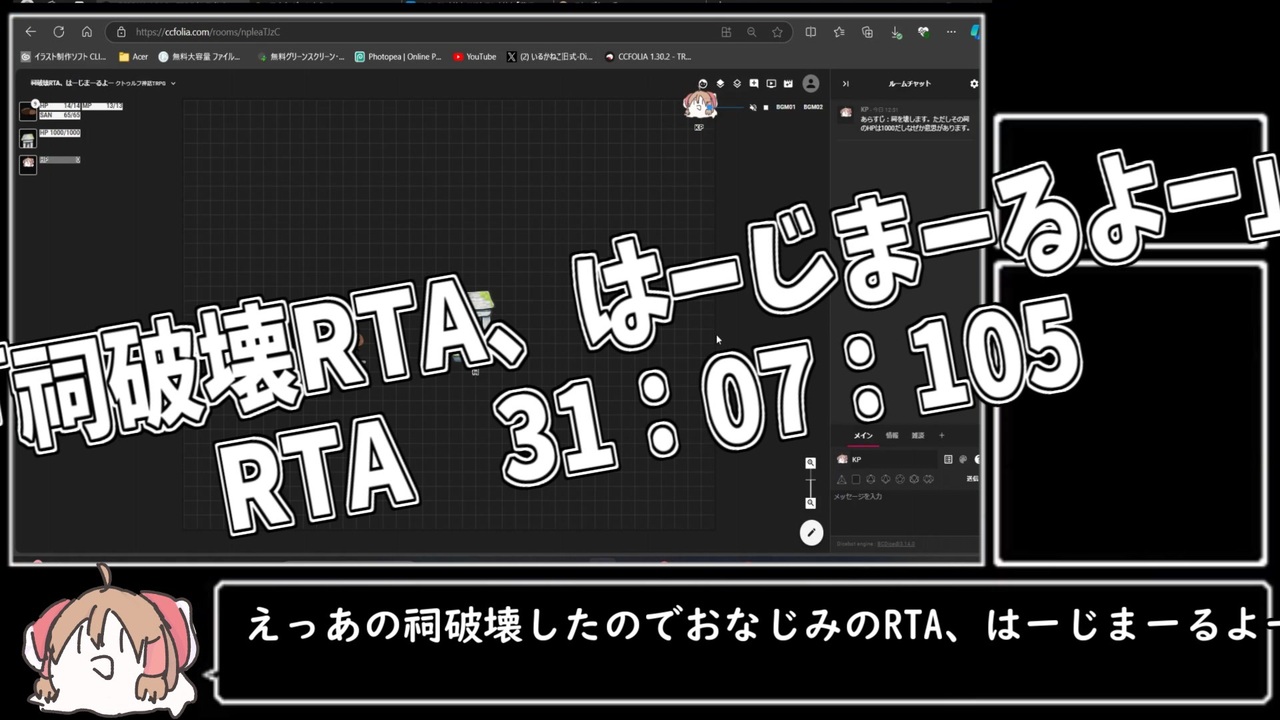Screen dimensions: 1280x720
Task: Toggle the square d6 dice selector
Action: point(856,479)
